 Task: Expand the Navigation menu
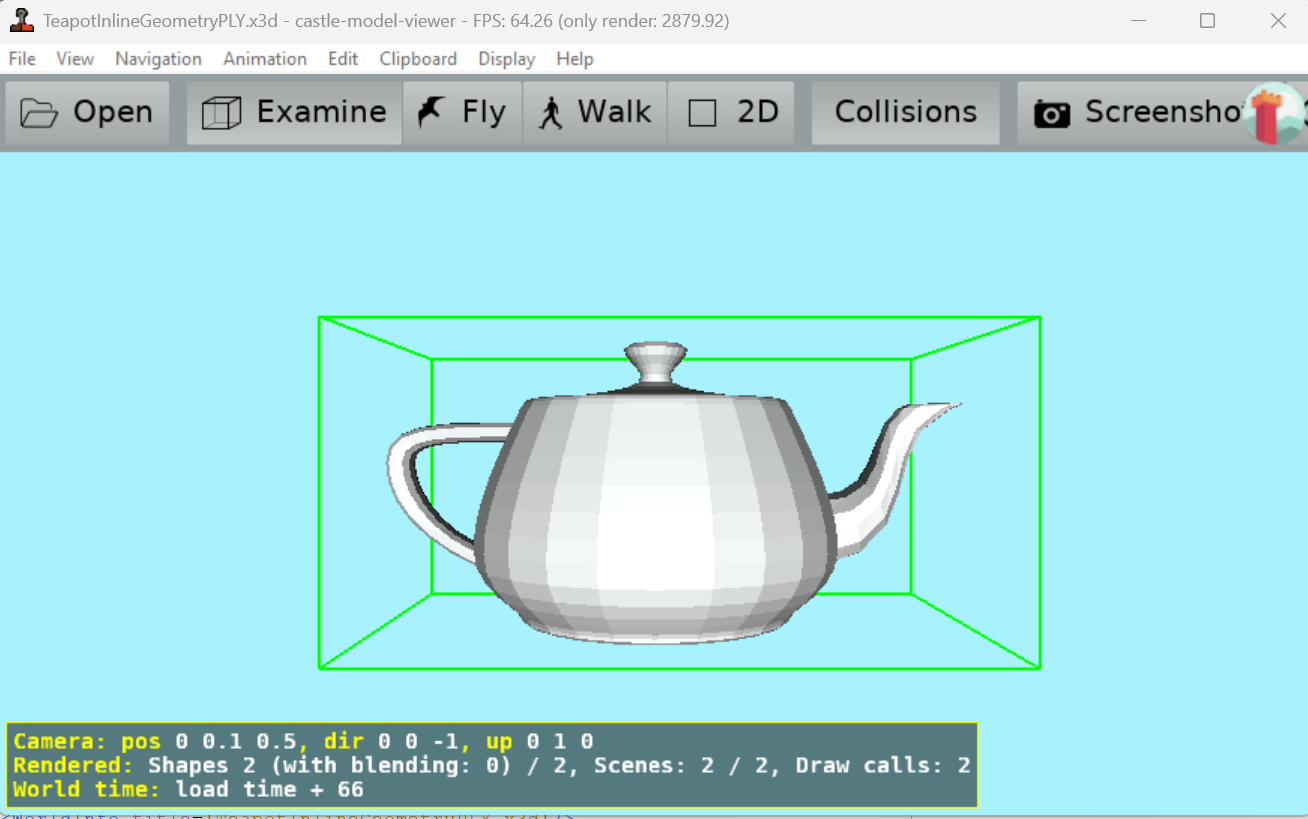coord(158,59)
